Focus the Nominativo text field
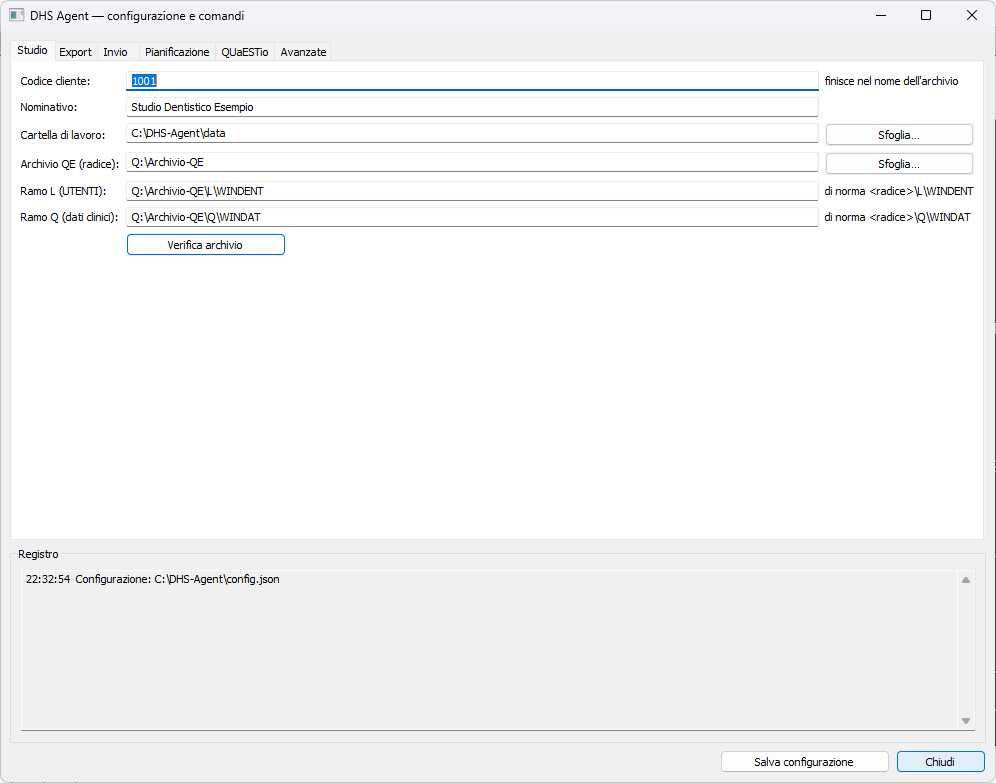This screenshot has height=783, width=996. tap(472, 107)
